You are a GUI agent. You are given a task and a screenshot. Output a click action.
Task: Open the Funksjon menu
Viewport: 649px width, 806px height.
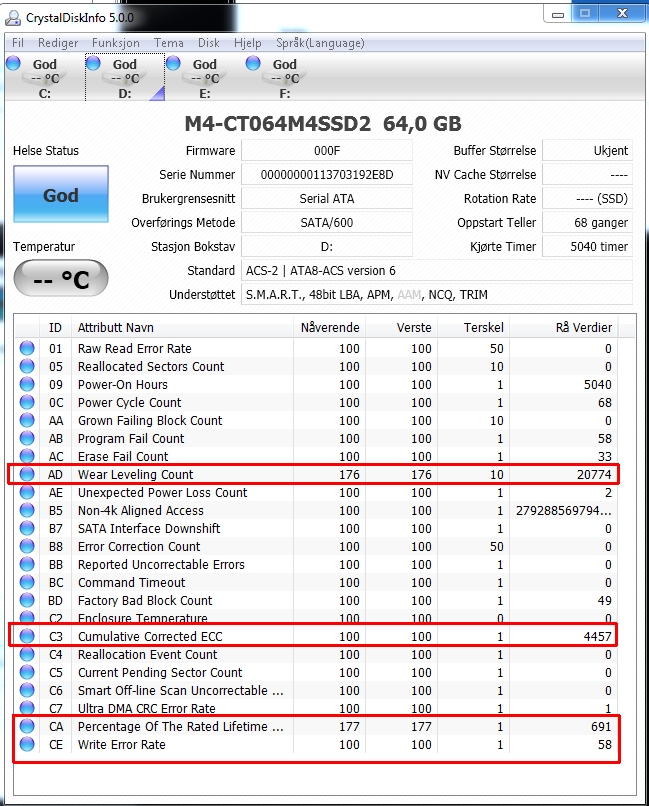[x=116, y=43]
